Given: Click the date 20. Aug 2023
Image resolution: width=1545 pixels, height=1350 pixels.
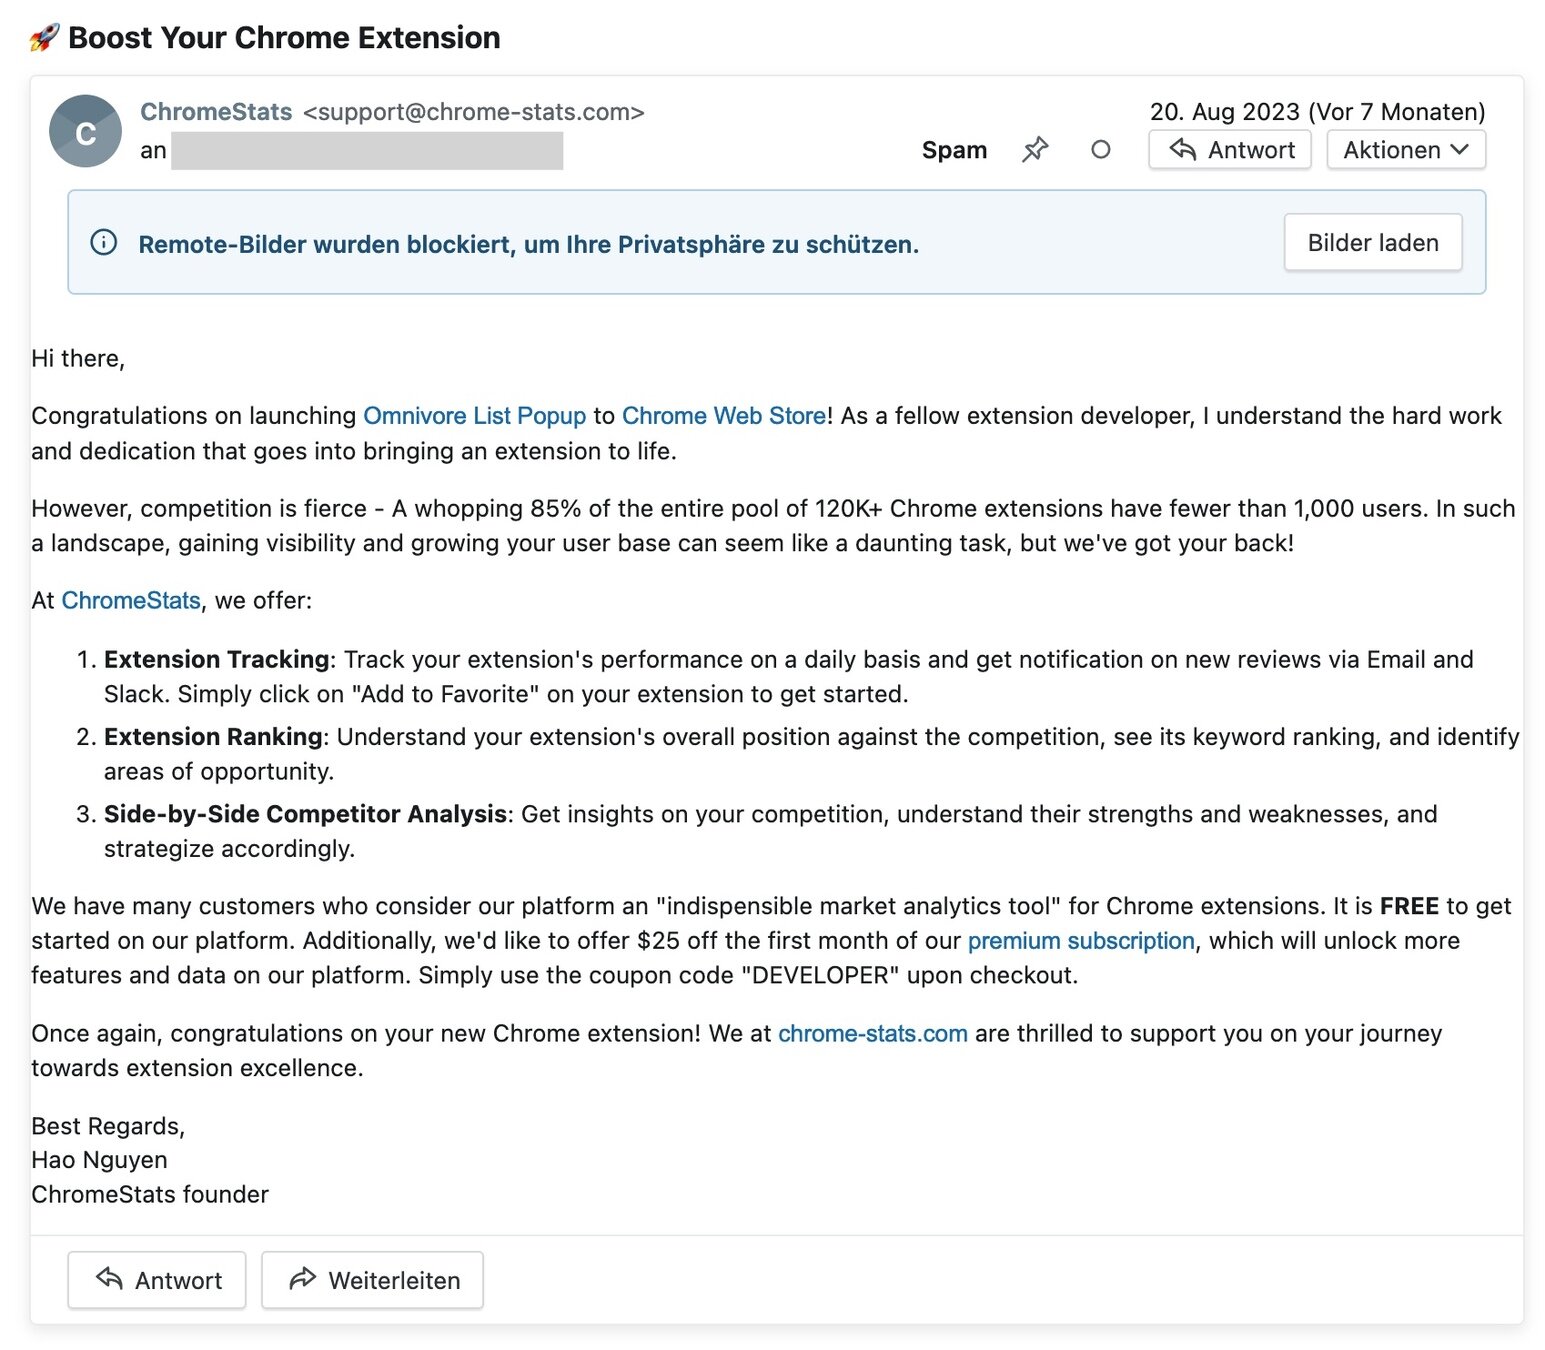Looking at the screenshot, I should point(1225,112).
